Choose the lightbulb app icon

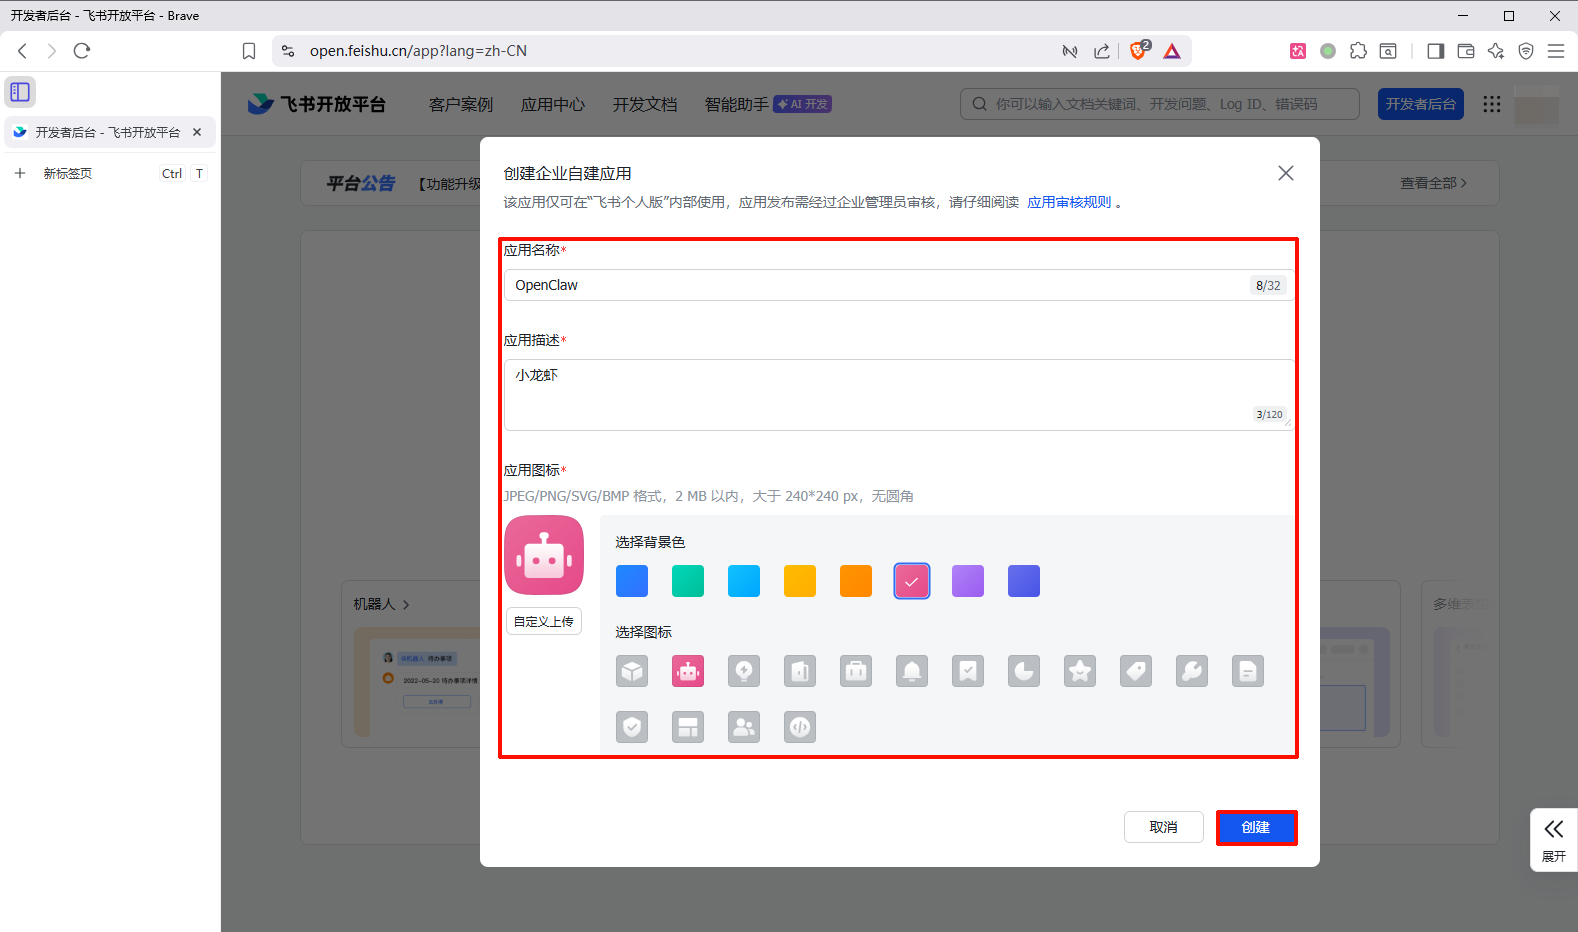[x=743, y=671]
